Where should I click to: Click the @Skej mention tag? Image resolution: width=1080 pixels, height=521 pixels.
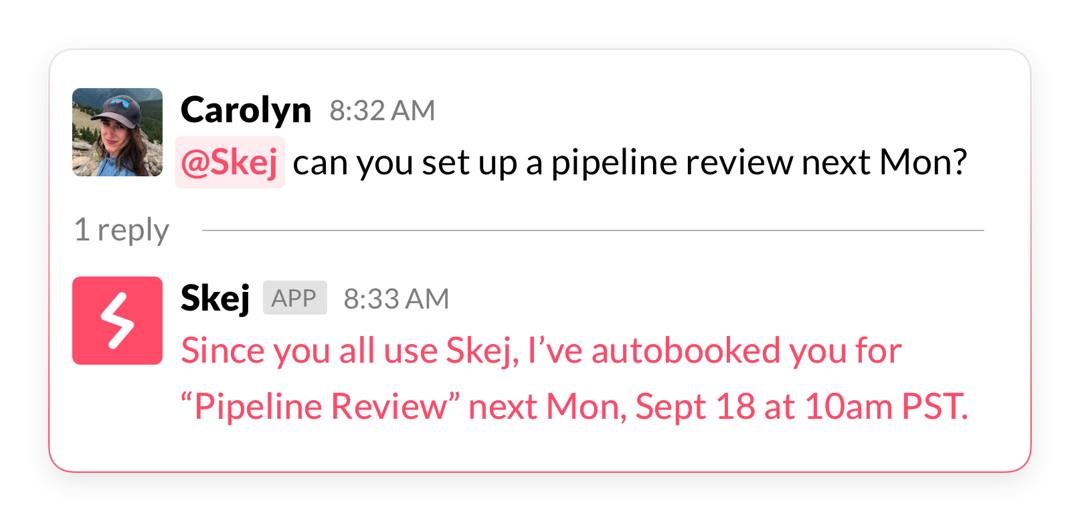[x=230, y=164]
